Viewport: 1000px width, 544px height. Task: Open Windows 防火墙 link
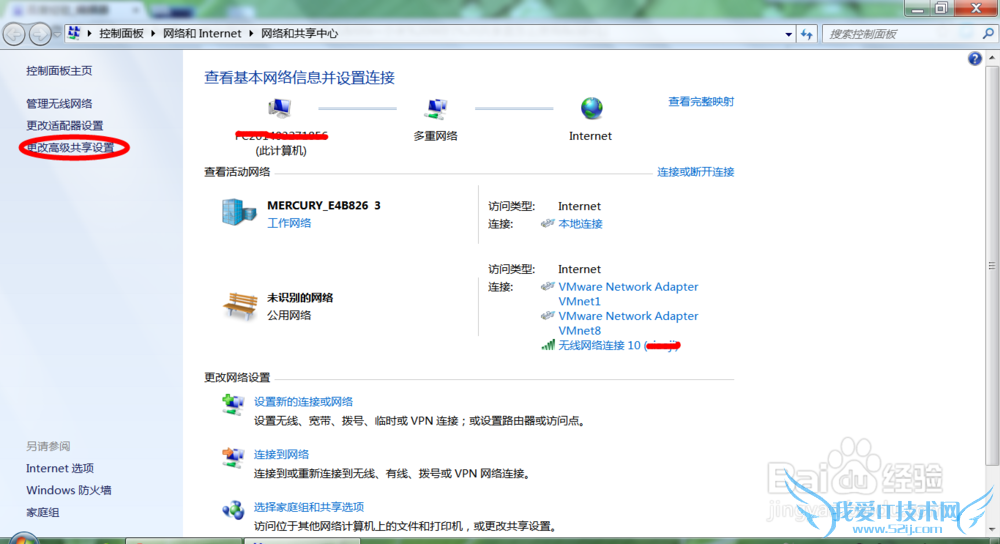[69, 490]
